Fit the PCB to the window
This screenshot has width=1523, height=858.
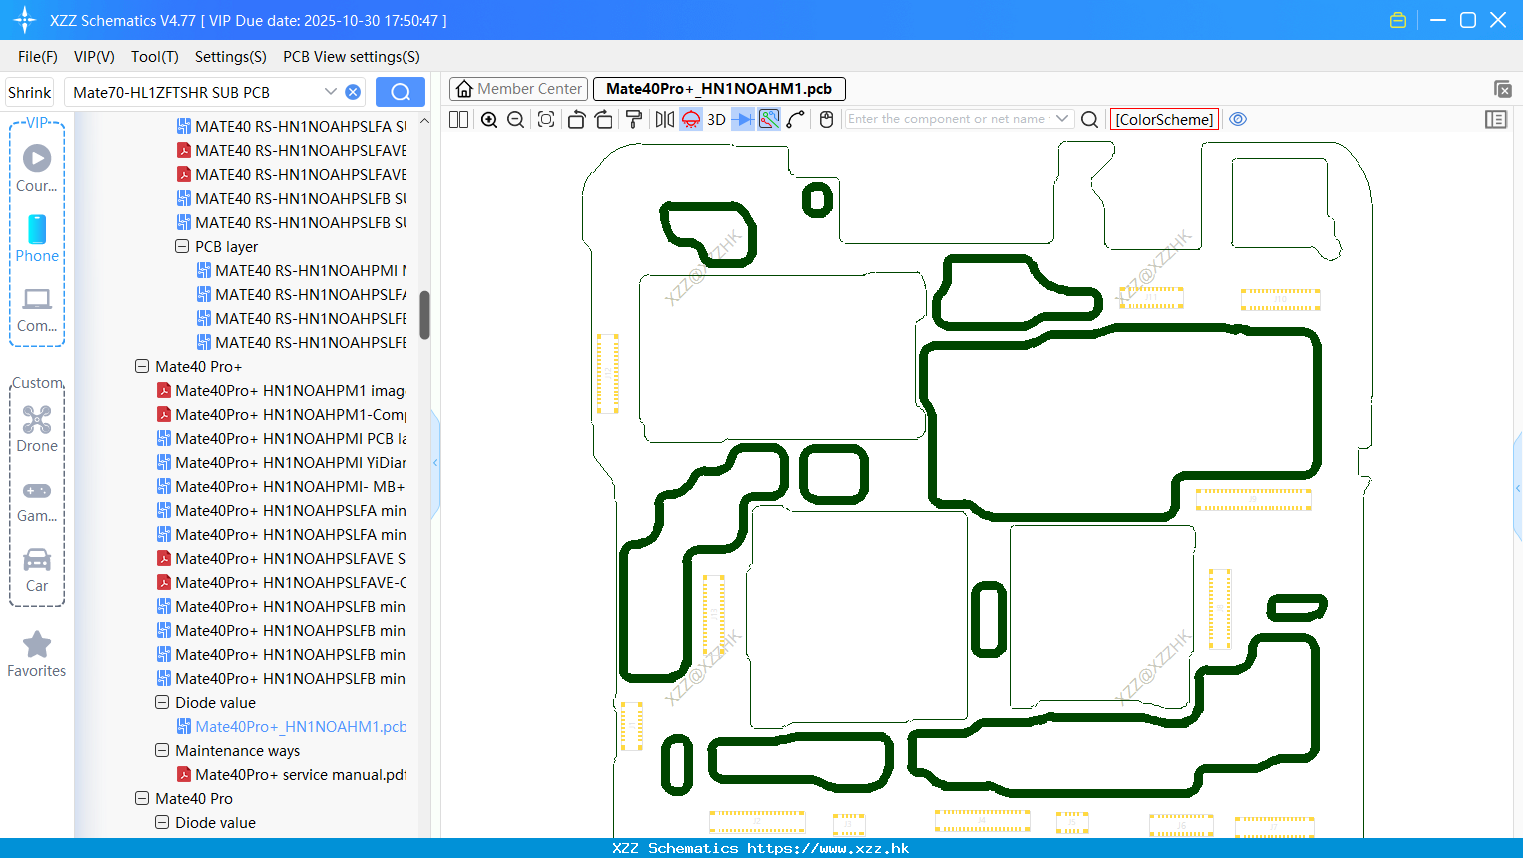546,119
